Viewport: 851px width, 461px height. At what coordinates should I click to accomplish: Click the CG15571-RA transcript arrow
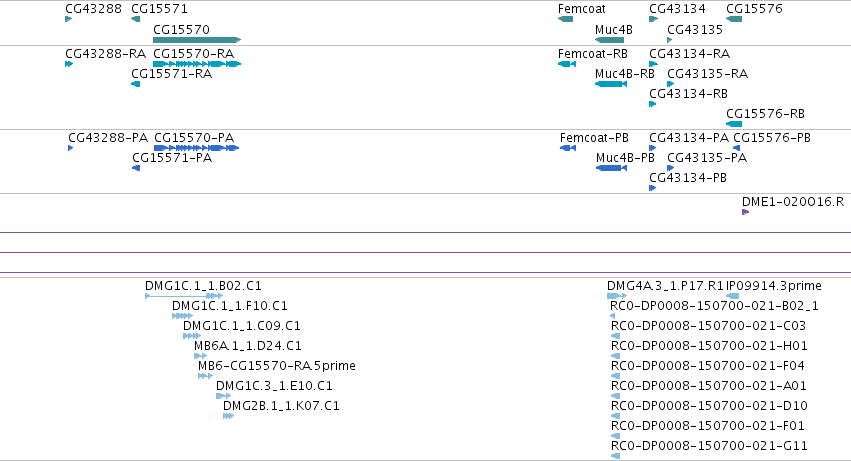136,84
